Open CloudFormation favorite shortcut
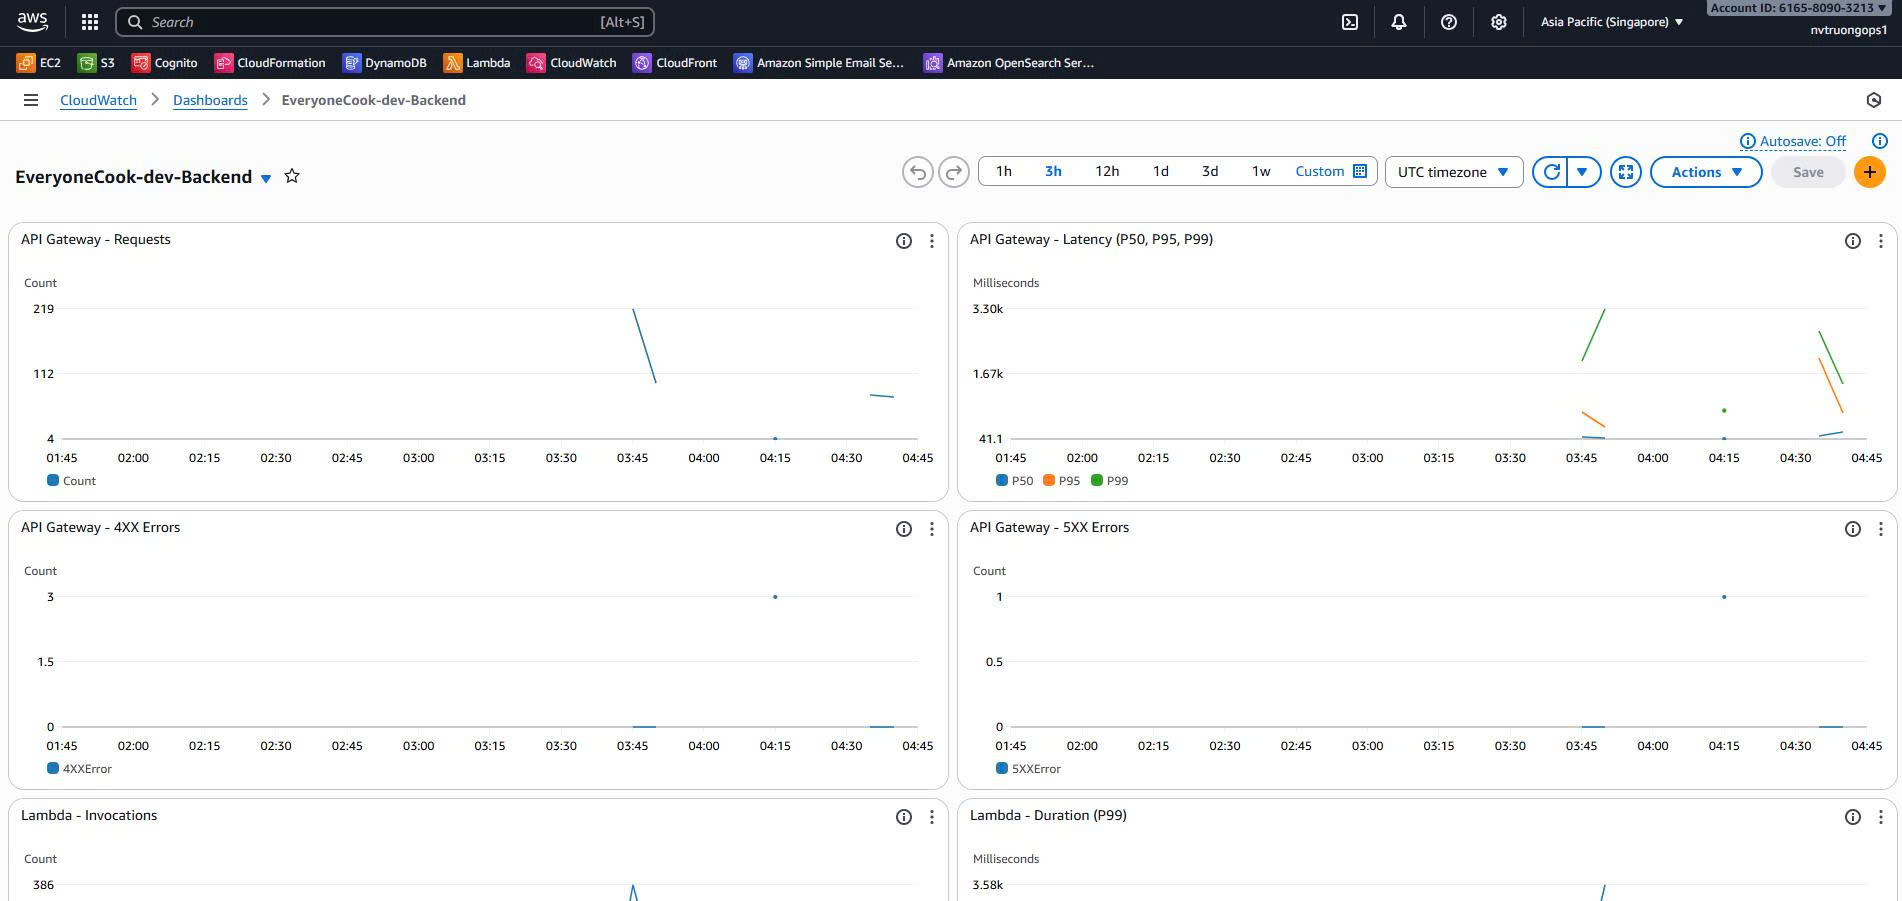 point(270,63)
